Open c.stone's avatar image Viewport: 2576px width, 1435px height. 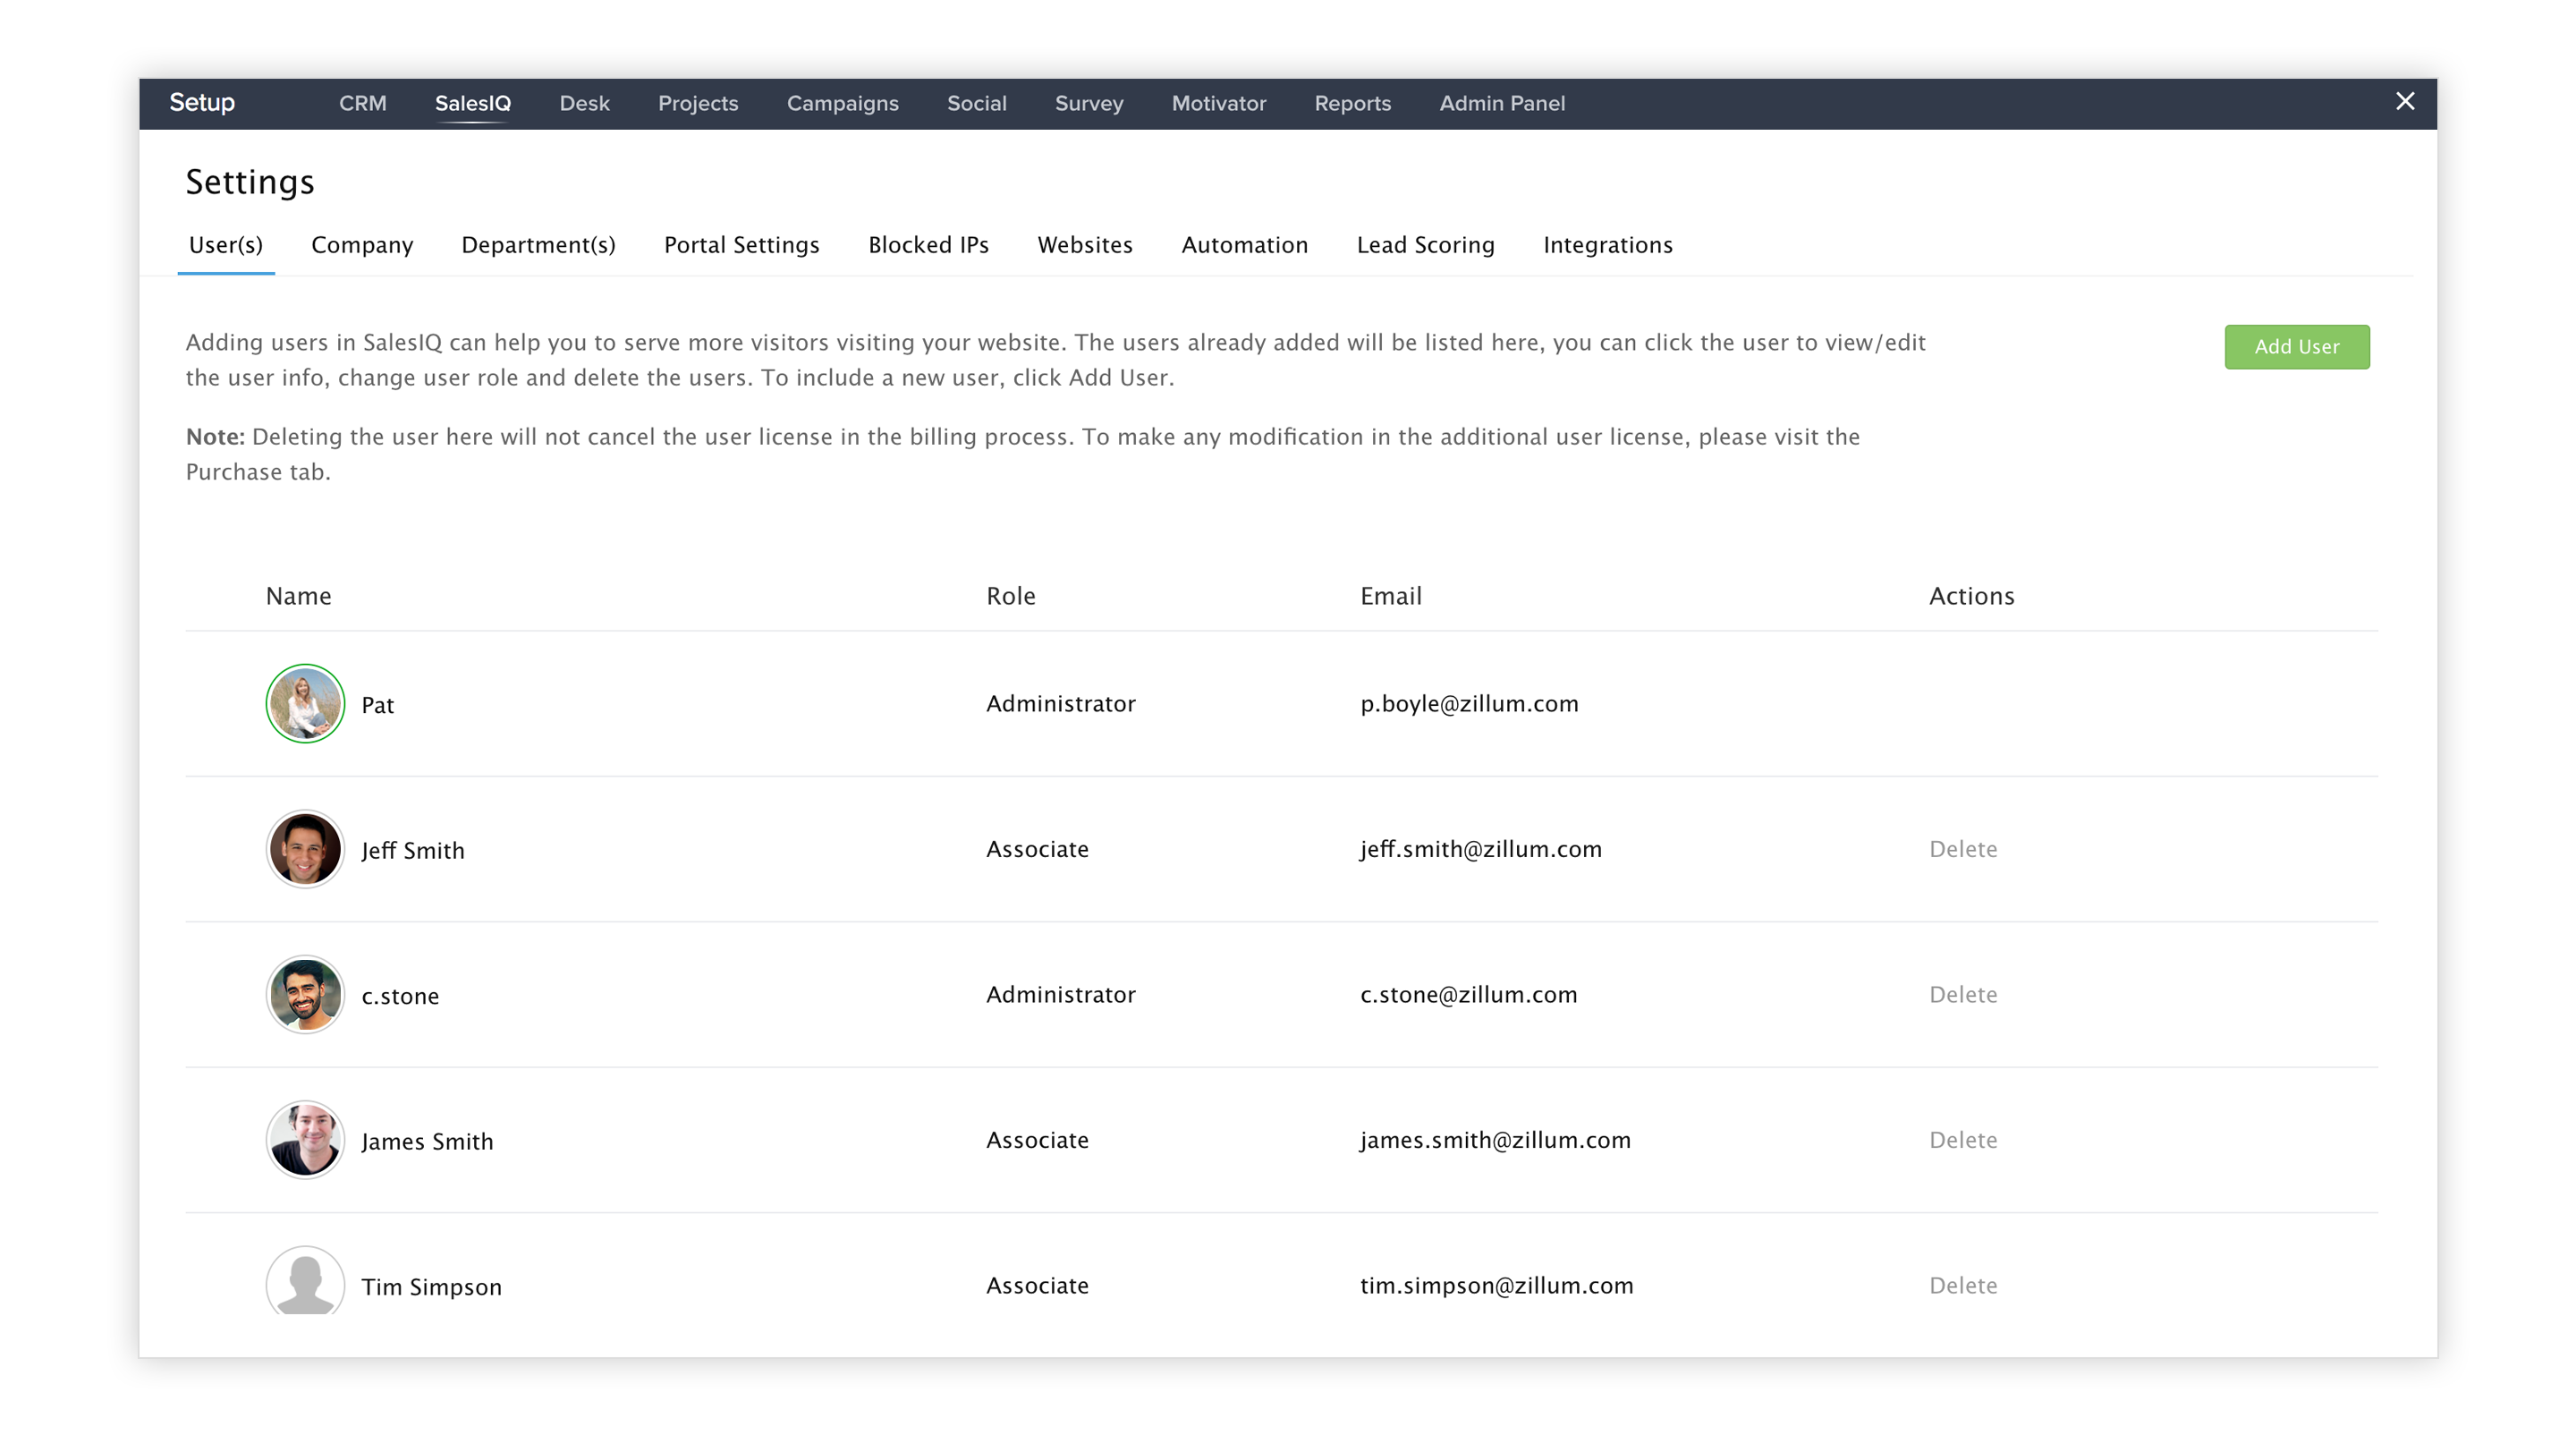[x=305, y=995]
